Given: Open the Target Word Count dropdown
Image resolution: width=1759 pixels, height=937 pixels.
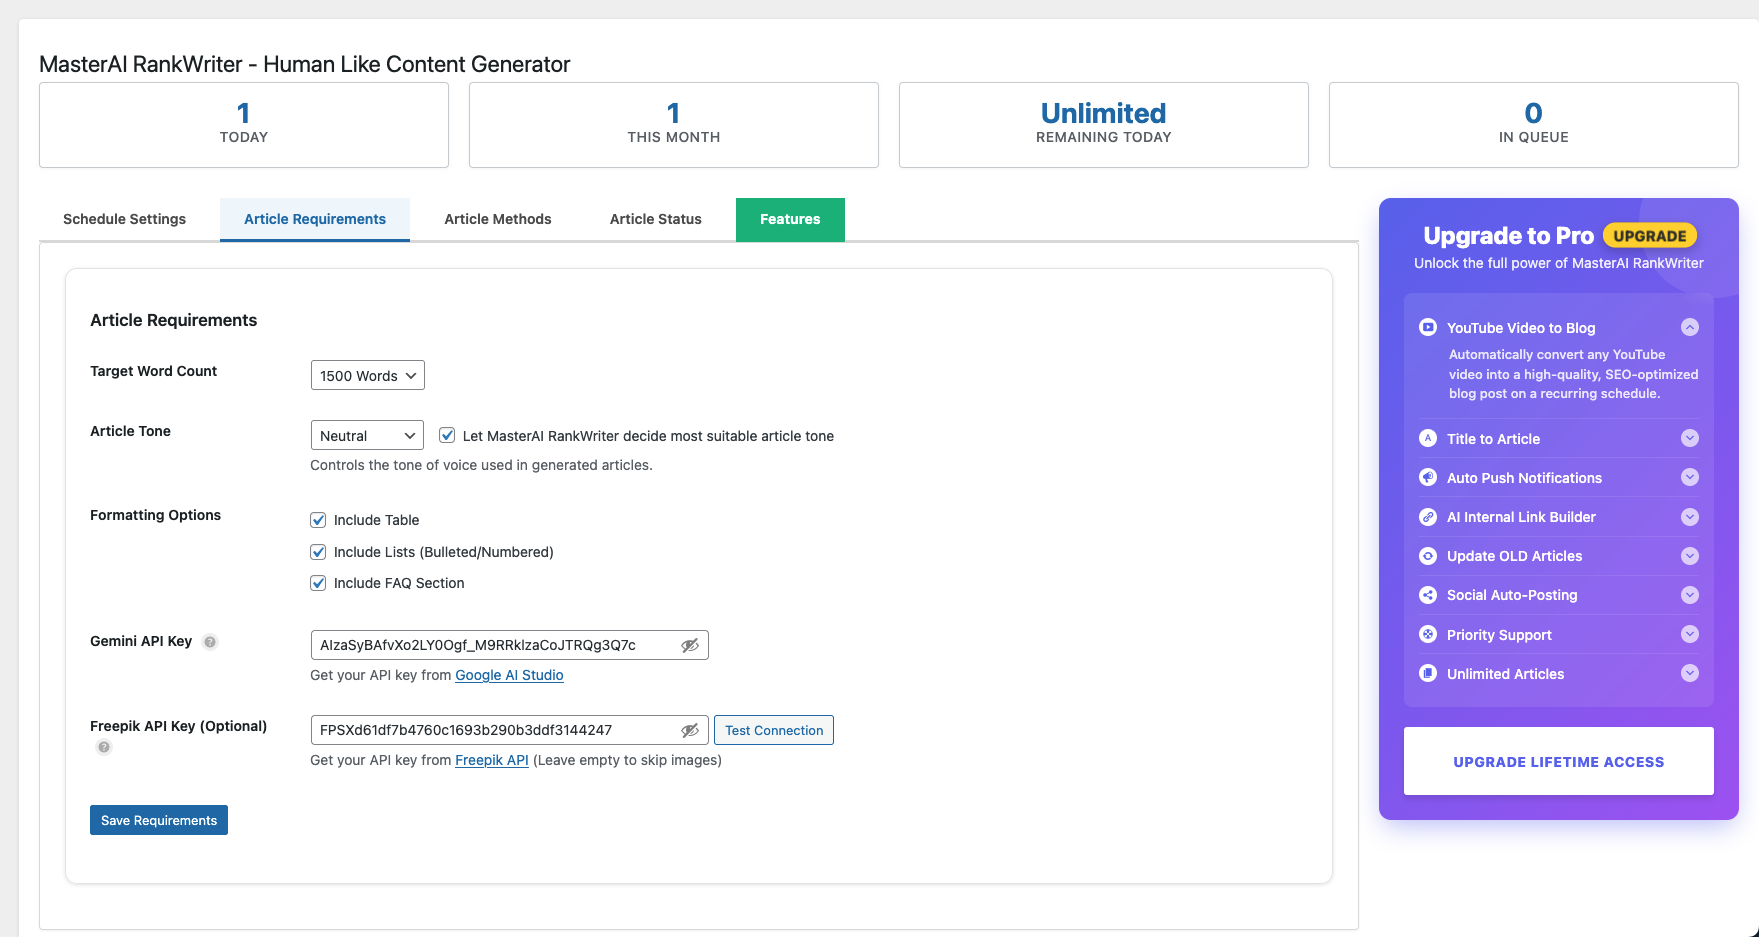Looking at the screenshot, I should 367,375.
